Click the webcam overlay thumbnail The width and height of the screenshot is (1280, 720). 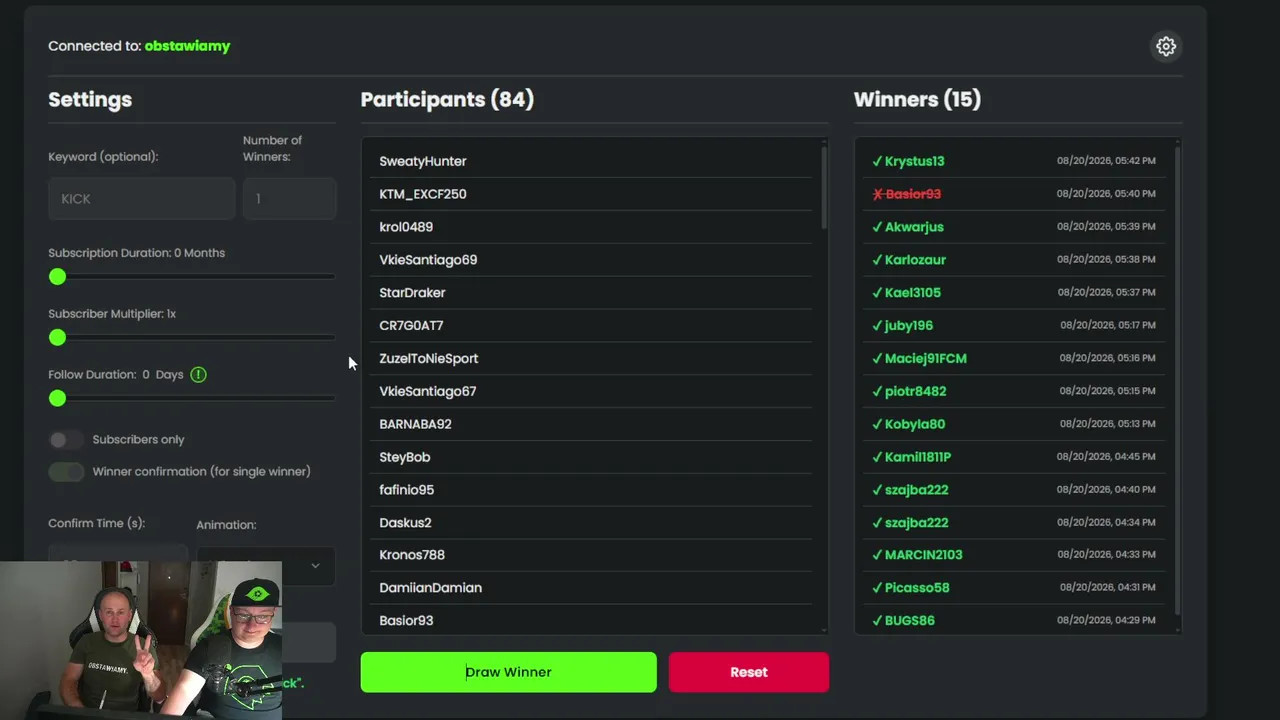(141, 640)
